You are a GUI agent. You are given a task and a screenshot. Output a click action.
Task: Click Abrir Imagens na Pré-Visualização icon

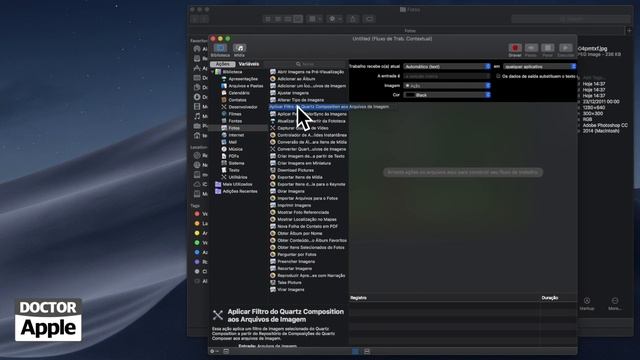273,72
